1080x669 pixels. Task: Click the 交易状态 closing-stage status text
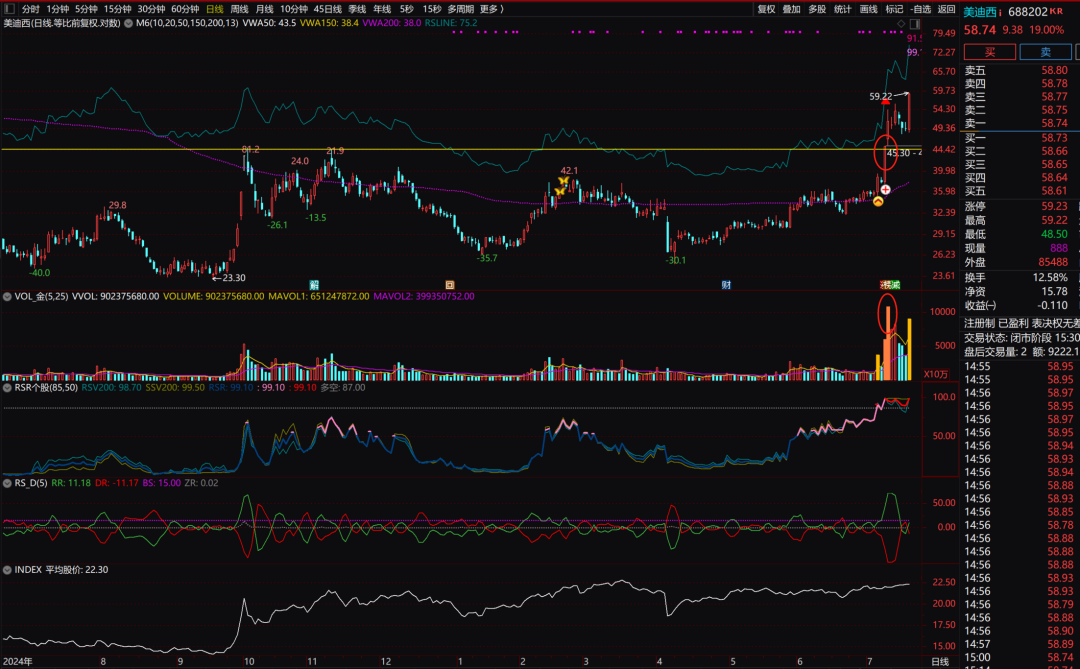1021,338
